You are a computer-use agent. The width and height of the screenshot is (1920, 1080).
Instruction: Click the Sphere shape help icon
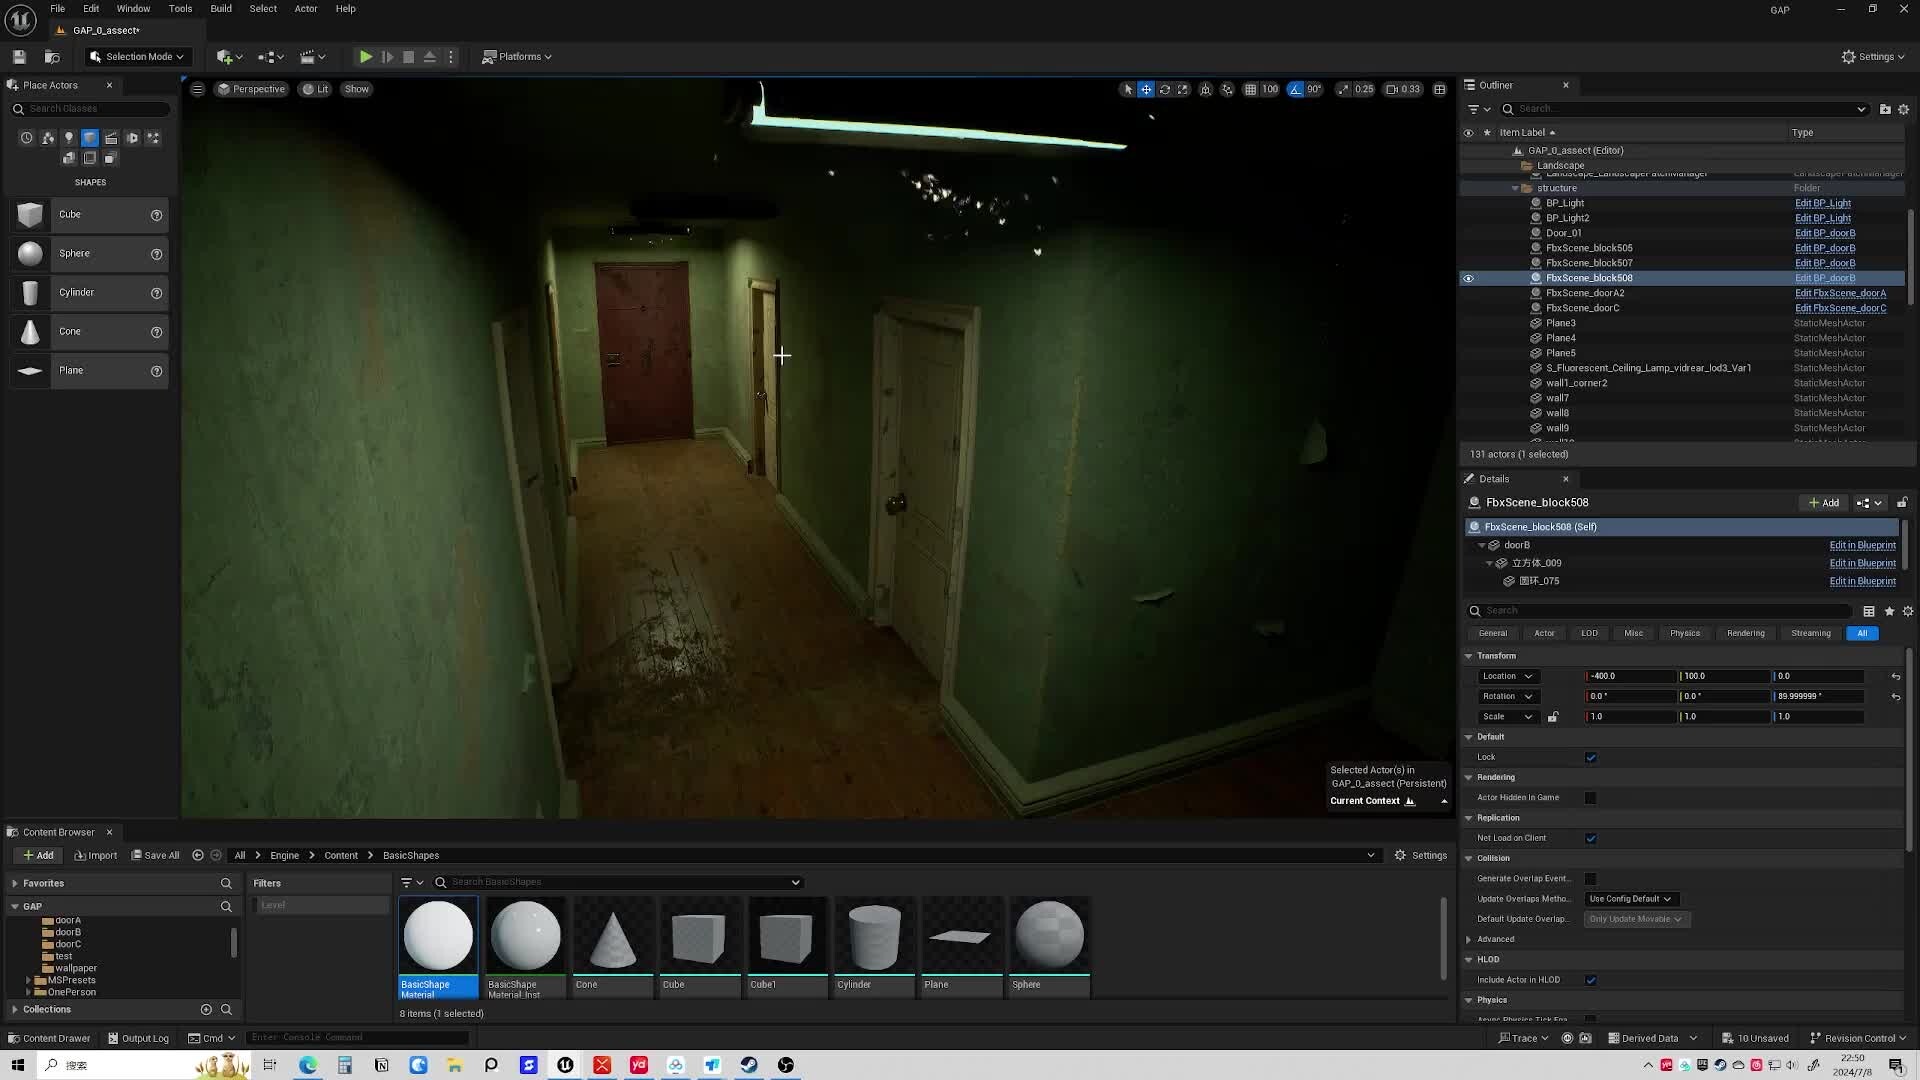pyautogui.click(x=156, y=254)
